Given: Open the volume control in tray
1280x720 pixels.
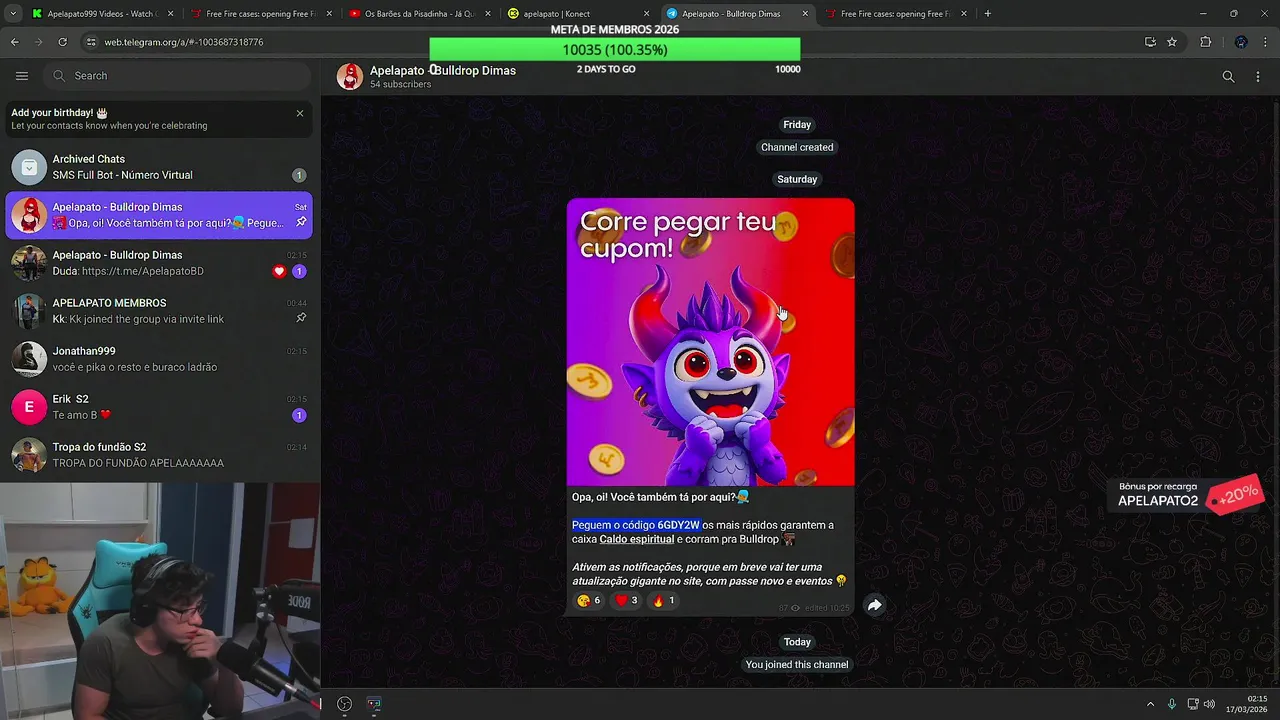Looking at the screenshot, I should tap(1209, 704).
